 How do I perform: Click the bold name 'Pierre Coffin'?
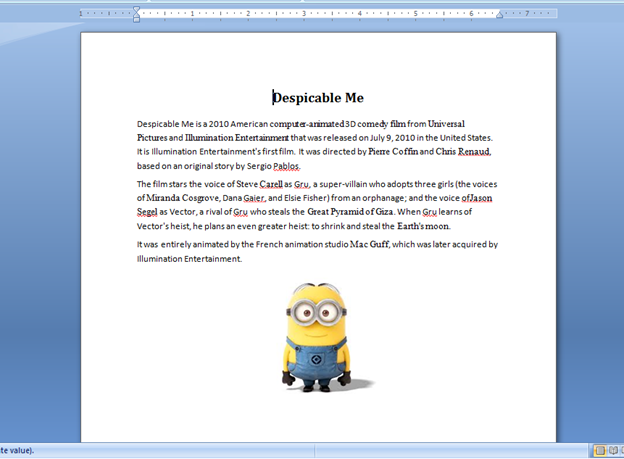[392, 152]
